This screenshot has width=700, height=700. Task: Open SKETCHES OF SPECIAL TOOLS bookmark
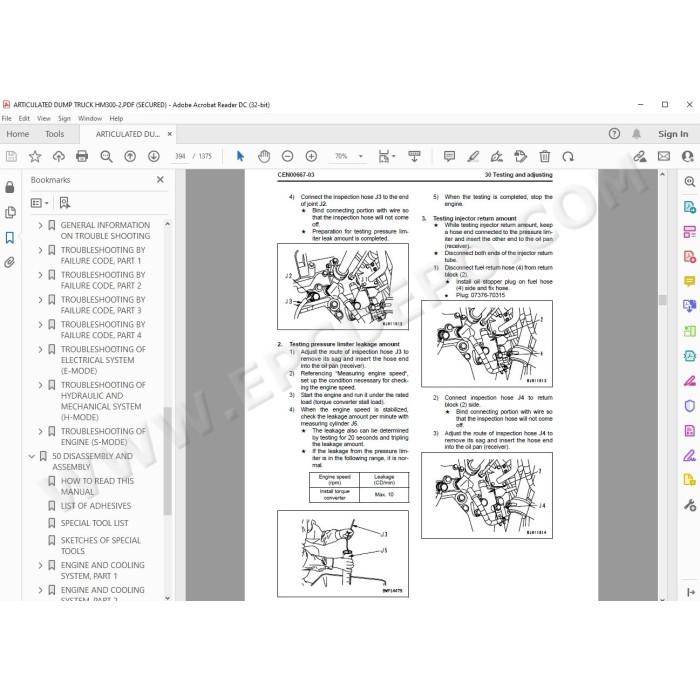point(100,546)
